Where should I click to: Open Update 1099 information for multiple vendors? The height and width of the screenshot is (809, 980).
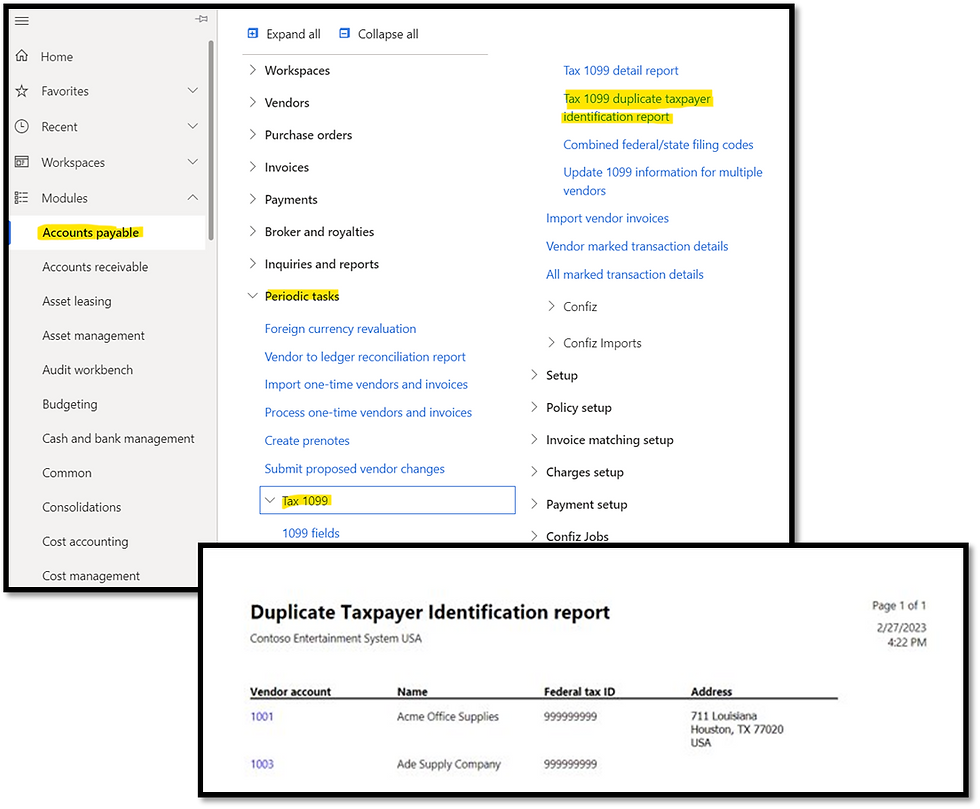click(x=662, y=181)
